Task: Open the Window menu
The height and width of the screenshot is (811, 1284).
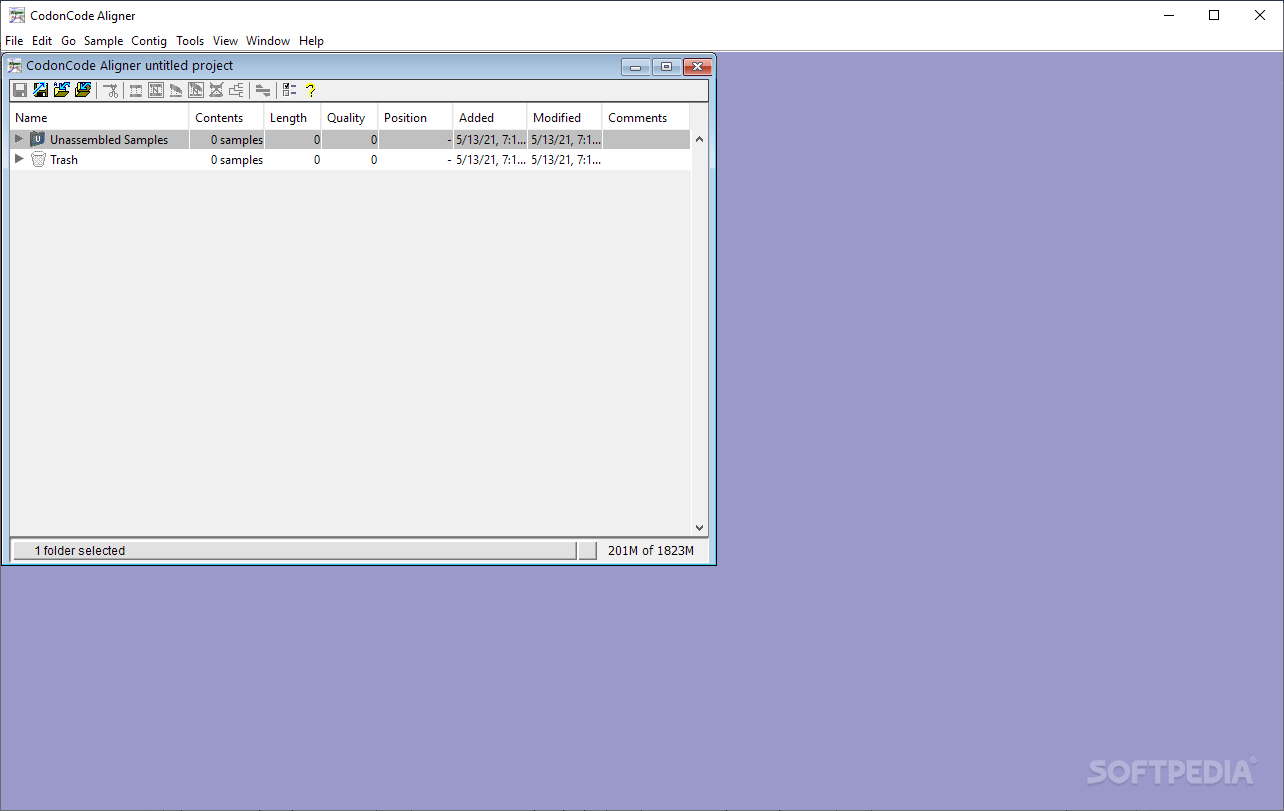Action: pyautogui.click(x=268, y=41)
